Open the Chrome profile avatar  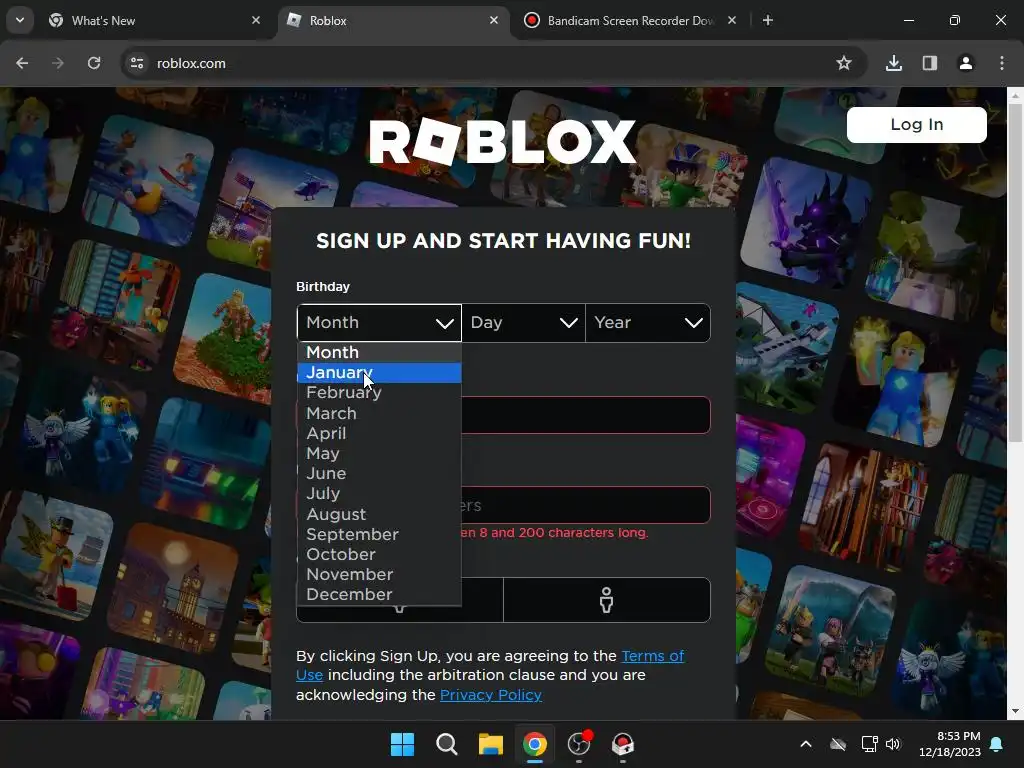pos(966,63)
